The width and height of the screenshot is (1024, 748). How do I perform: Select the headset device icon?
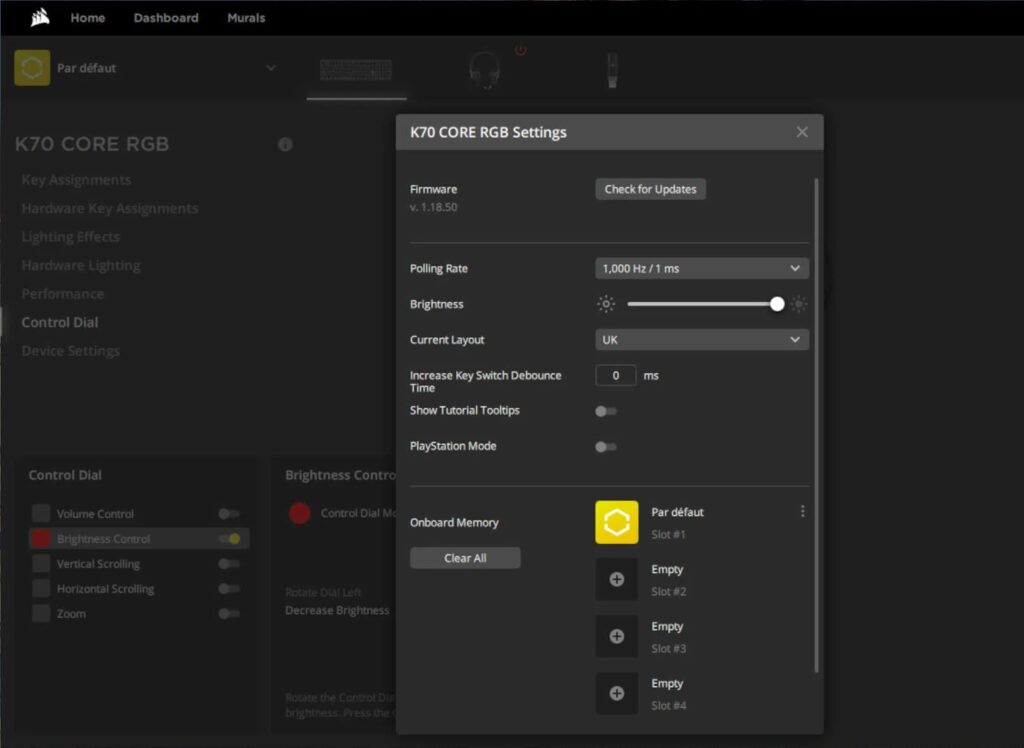[485, 70]
